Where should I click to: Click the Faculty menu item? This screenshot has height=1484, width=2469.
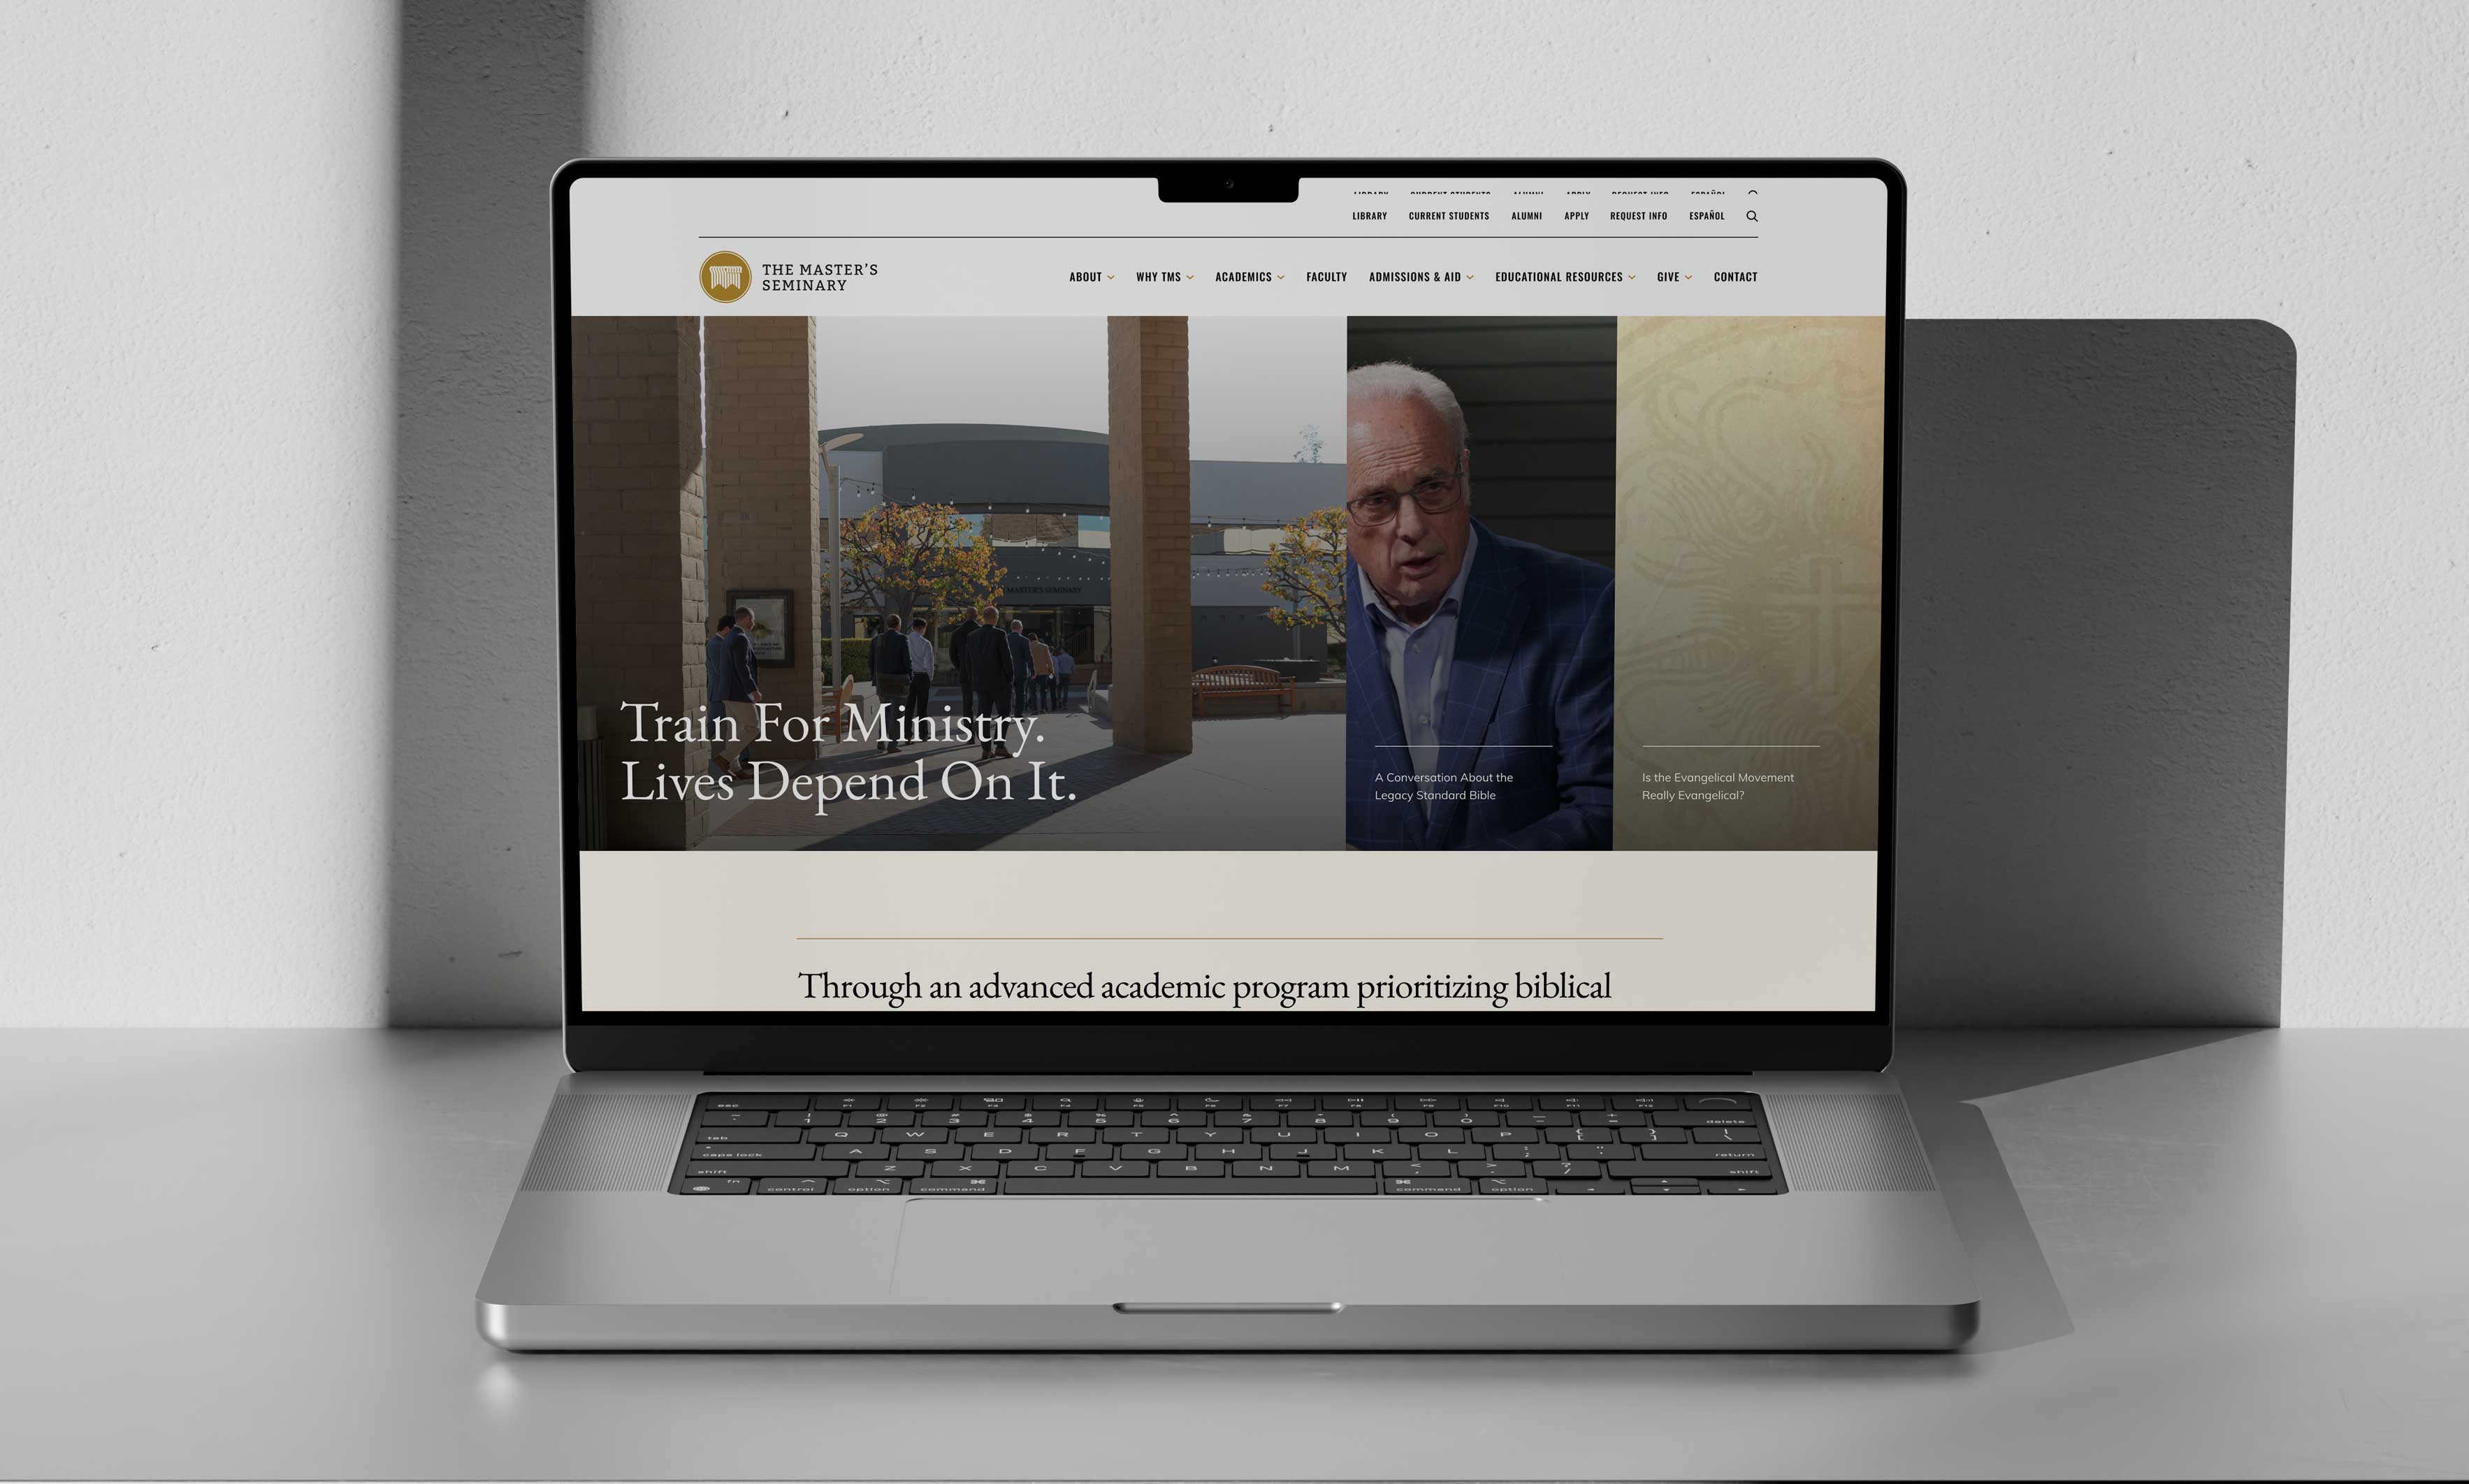[1324, 275]
